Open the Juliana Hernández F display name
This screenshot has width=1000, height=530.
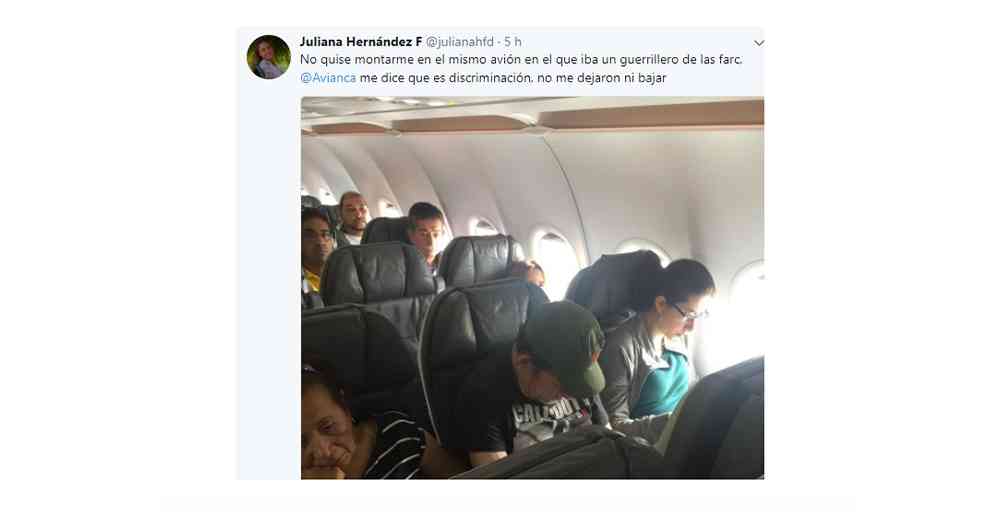(360, 42)
